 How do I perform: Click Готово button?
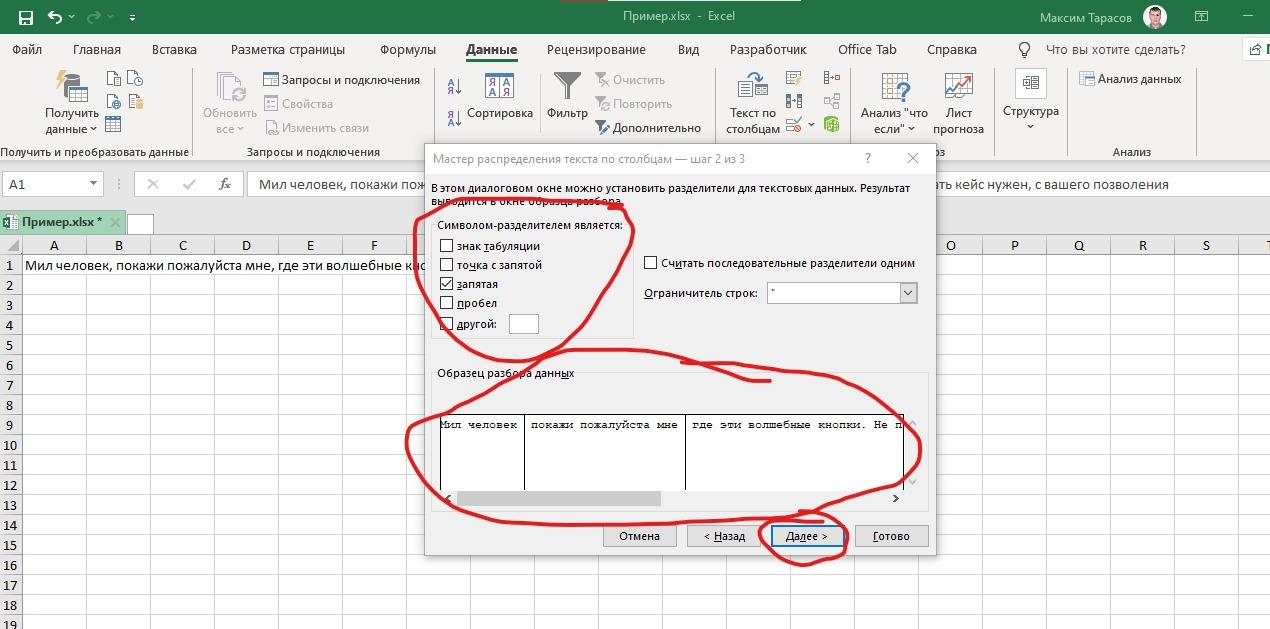coord(891,536)
